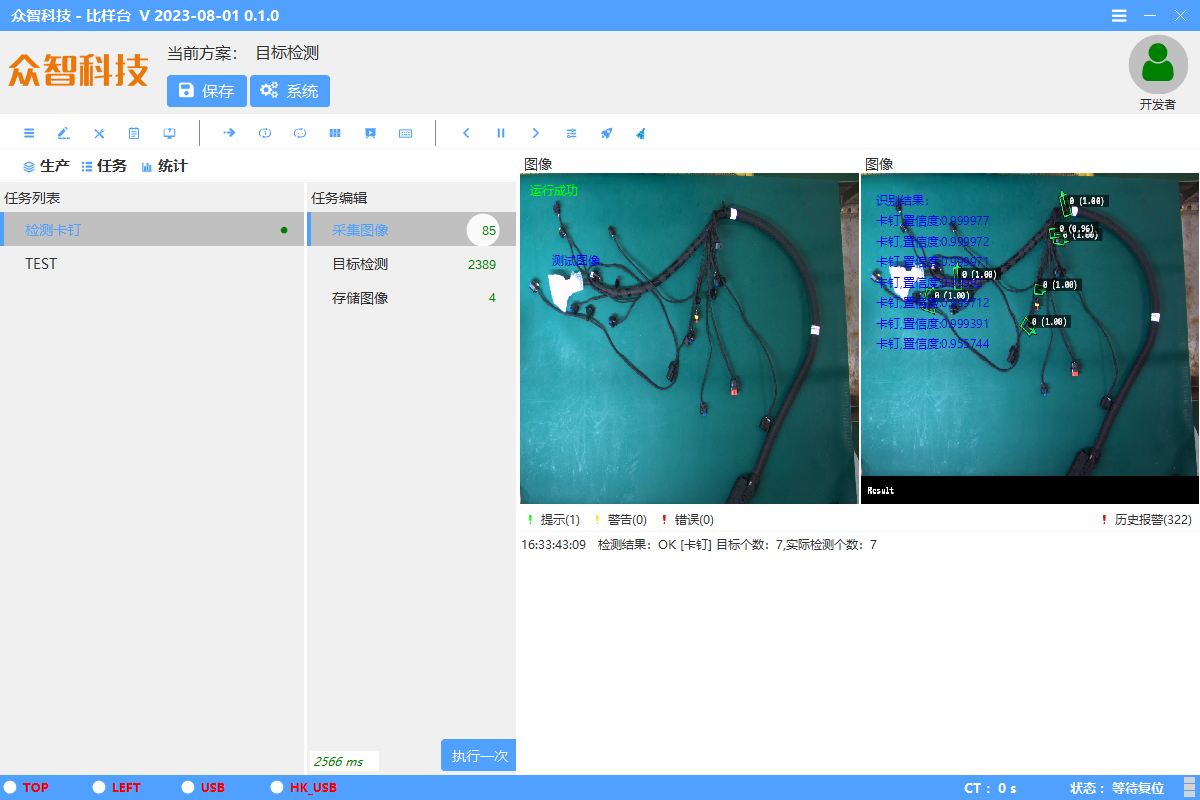Click the green status dot on 检测卡钉
The width and height of the screenshot is (1200, 800).
click(x=284, y=230)
